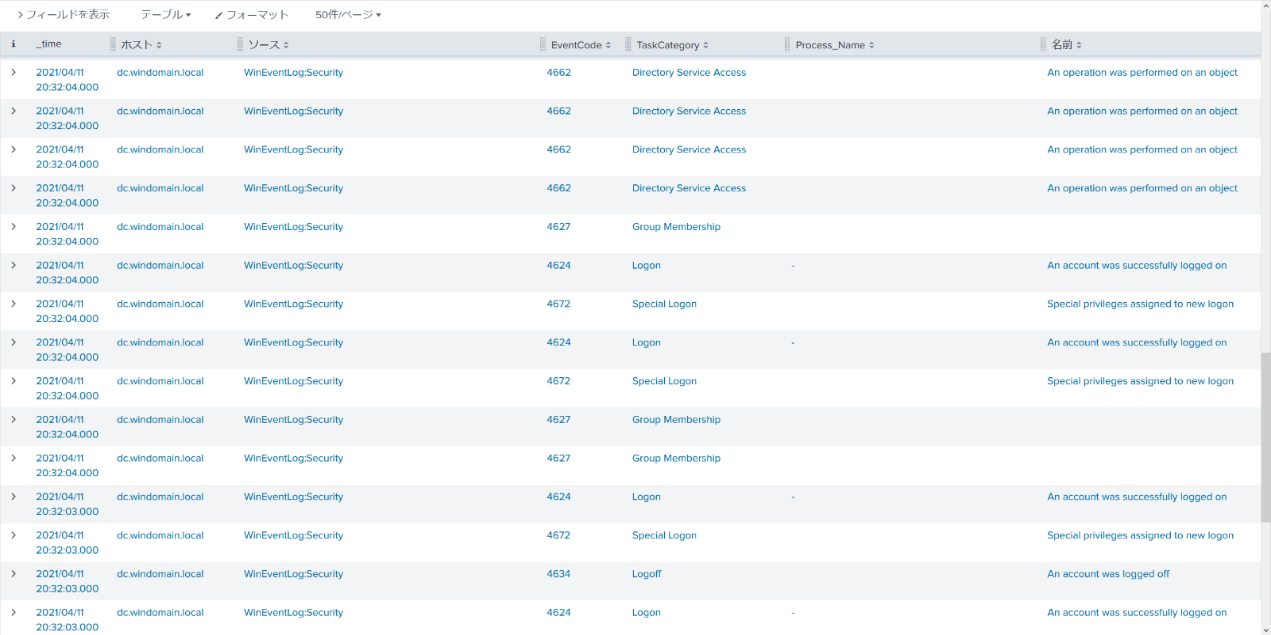Expand the first 4662 event row
The height and width of the screenshot is (635, 1271).
point(14,72)
